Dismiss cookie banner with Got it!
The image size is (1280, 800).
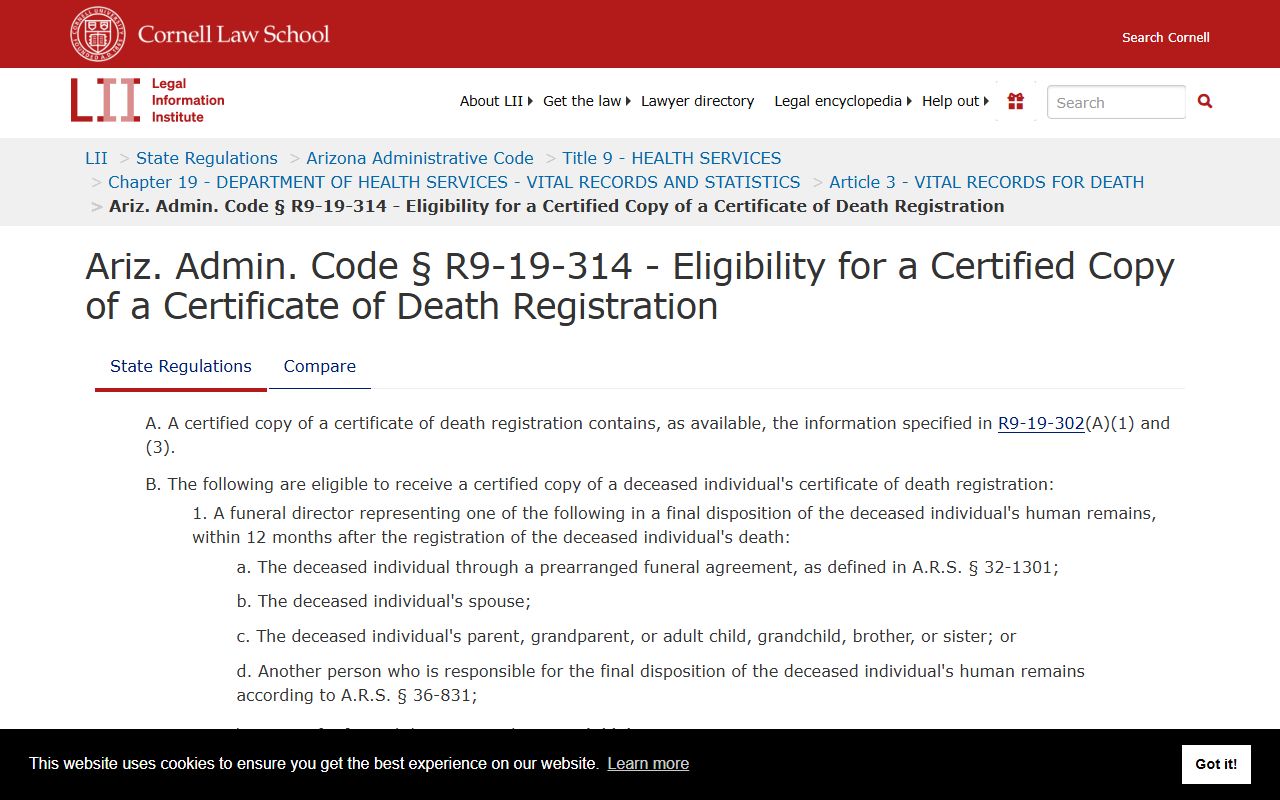click(1216, 764)
